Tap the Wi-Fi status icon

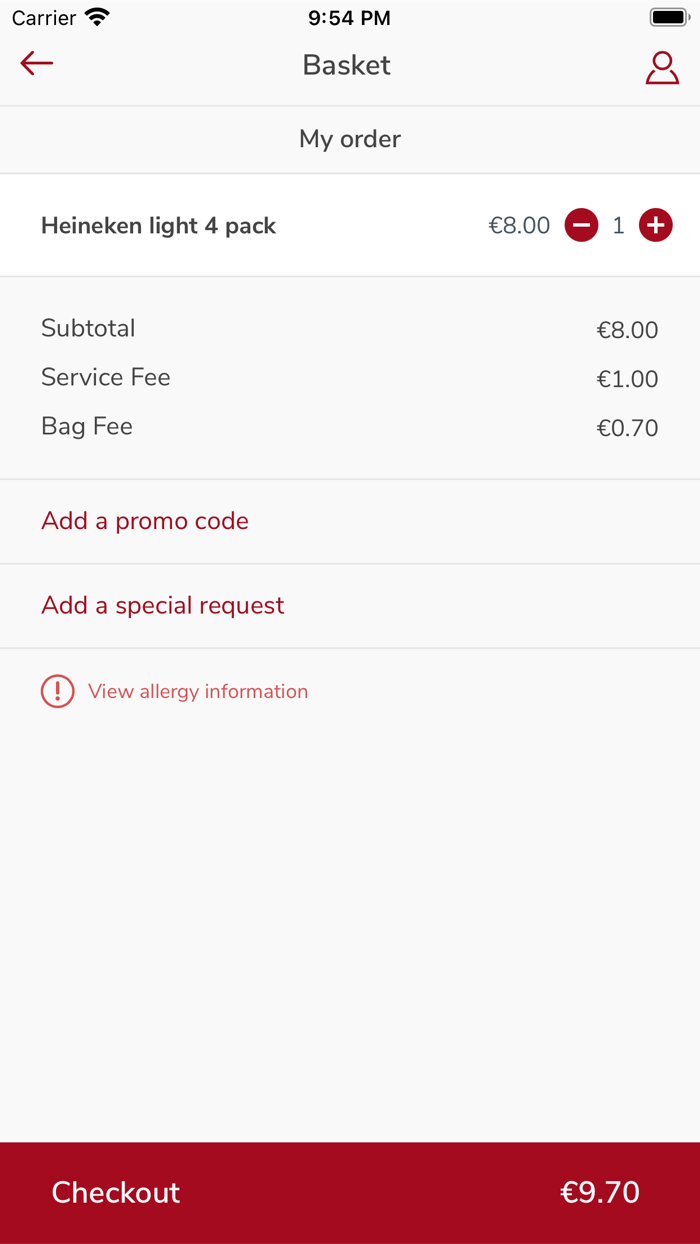point(97,18)
